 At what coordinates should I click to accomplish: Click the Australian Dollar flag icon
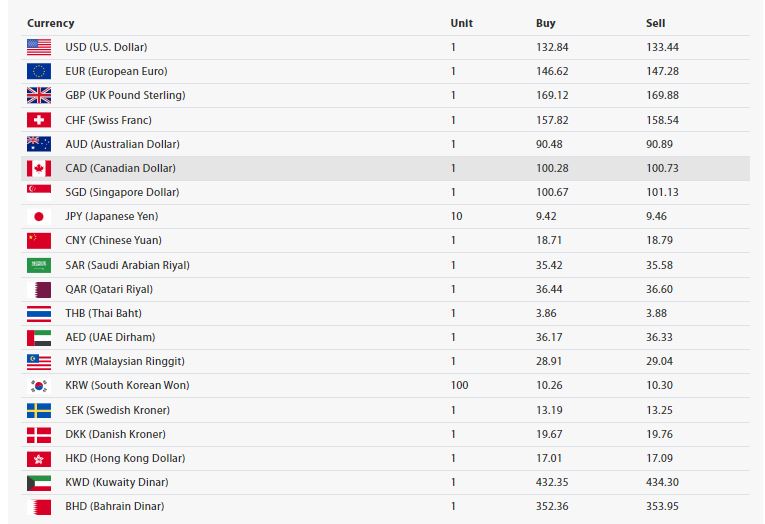[x=39, y=144]
